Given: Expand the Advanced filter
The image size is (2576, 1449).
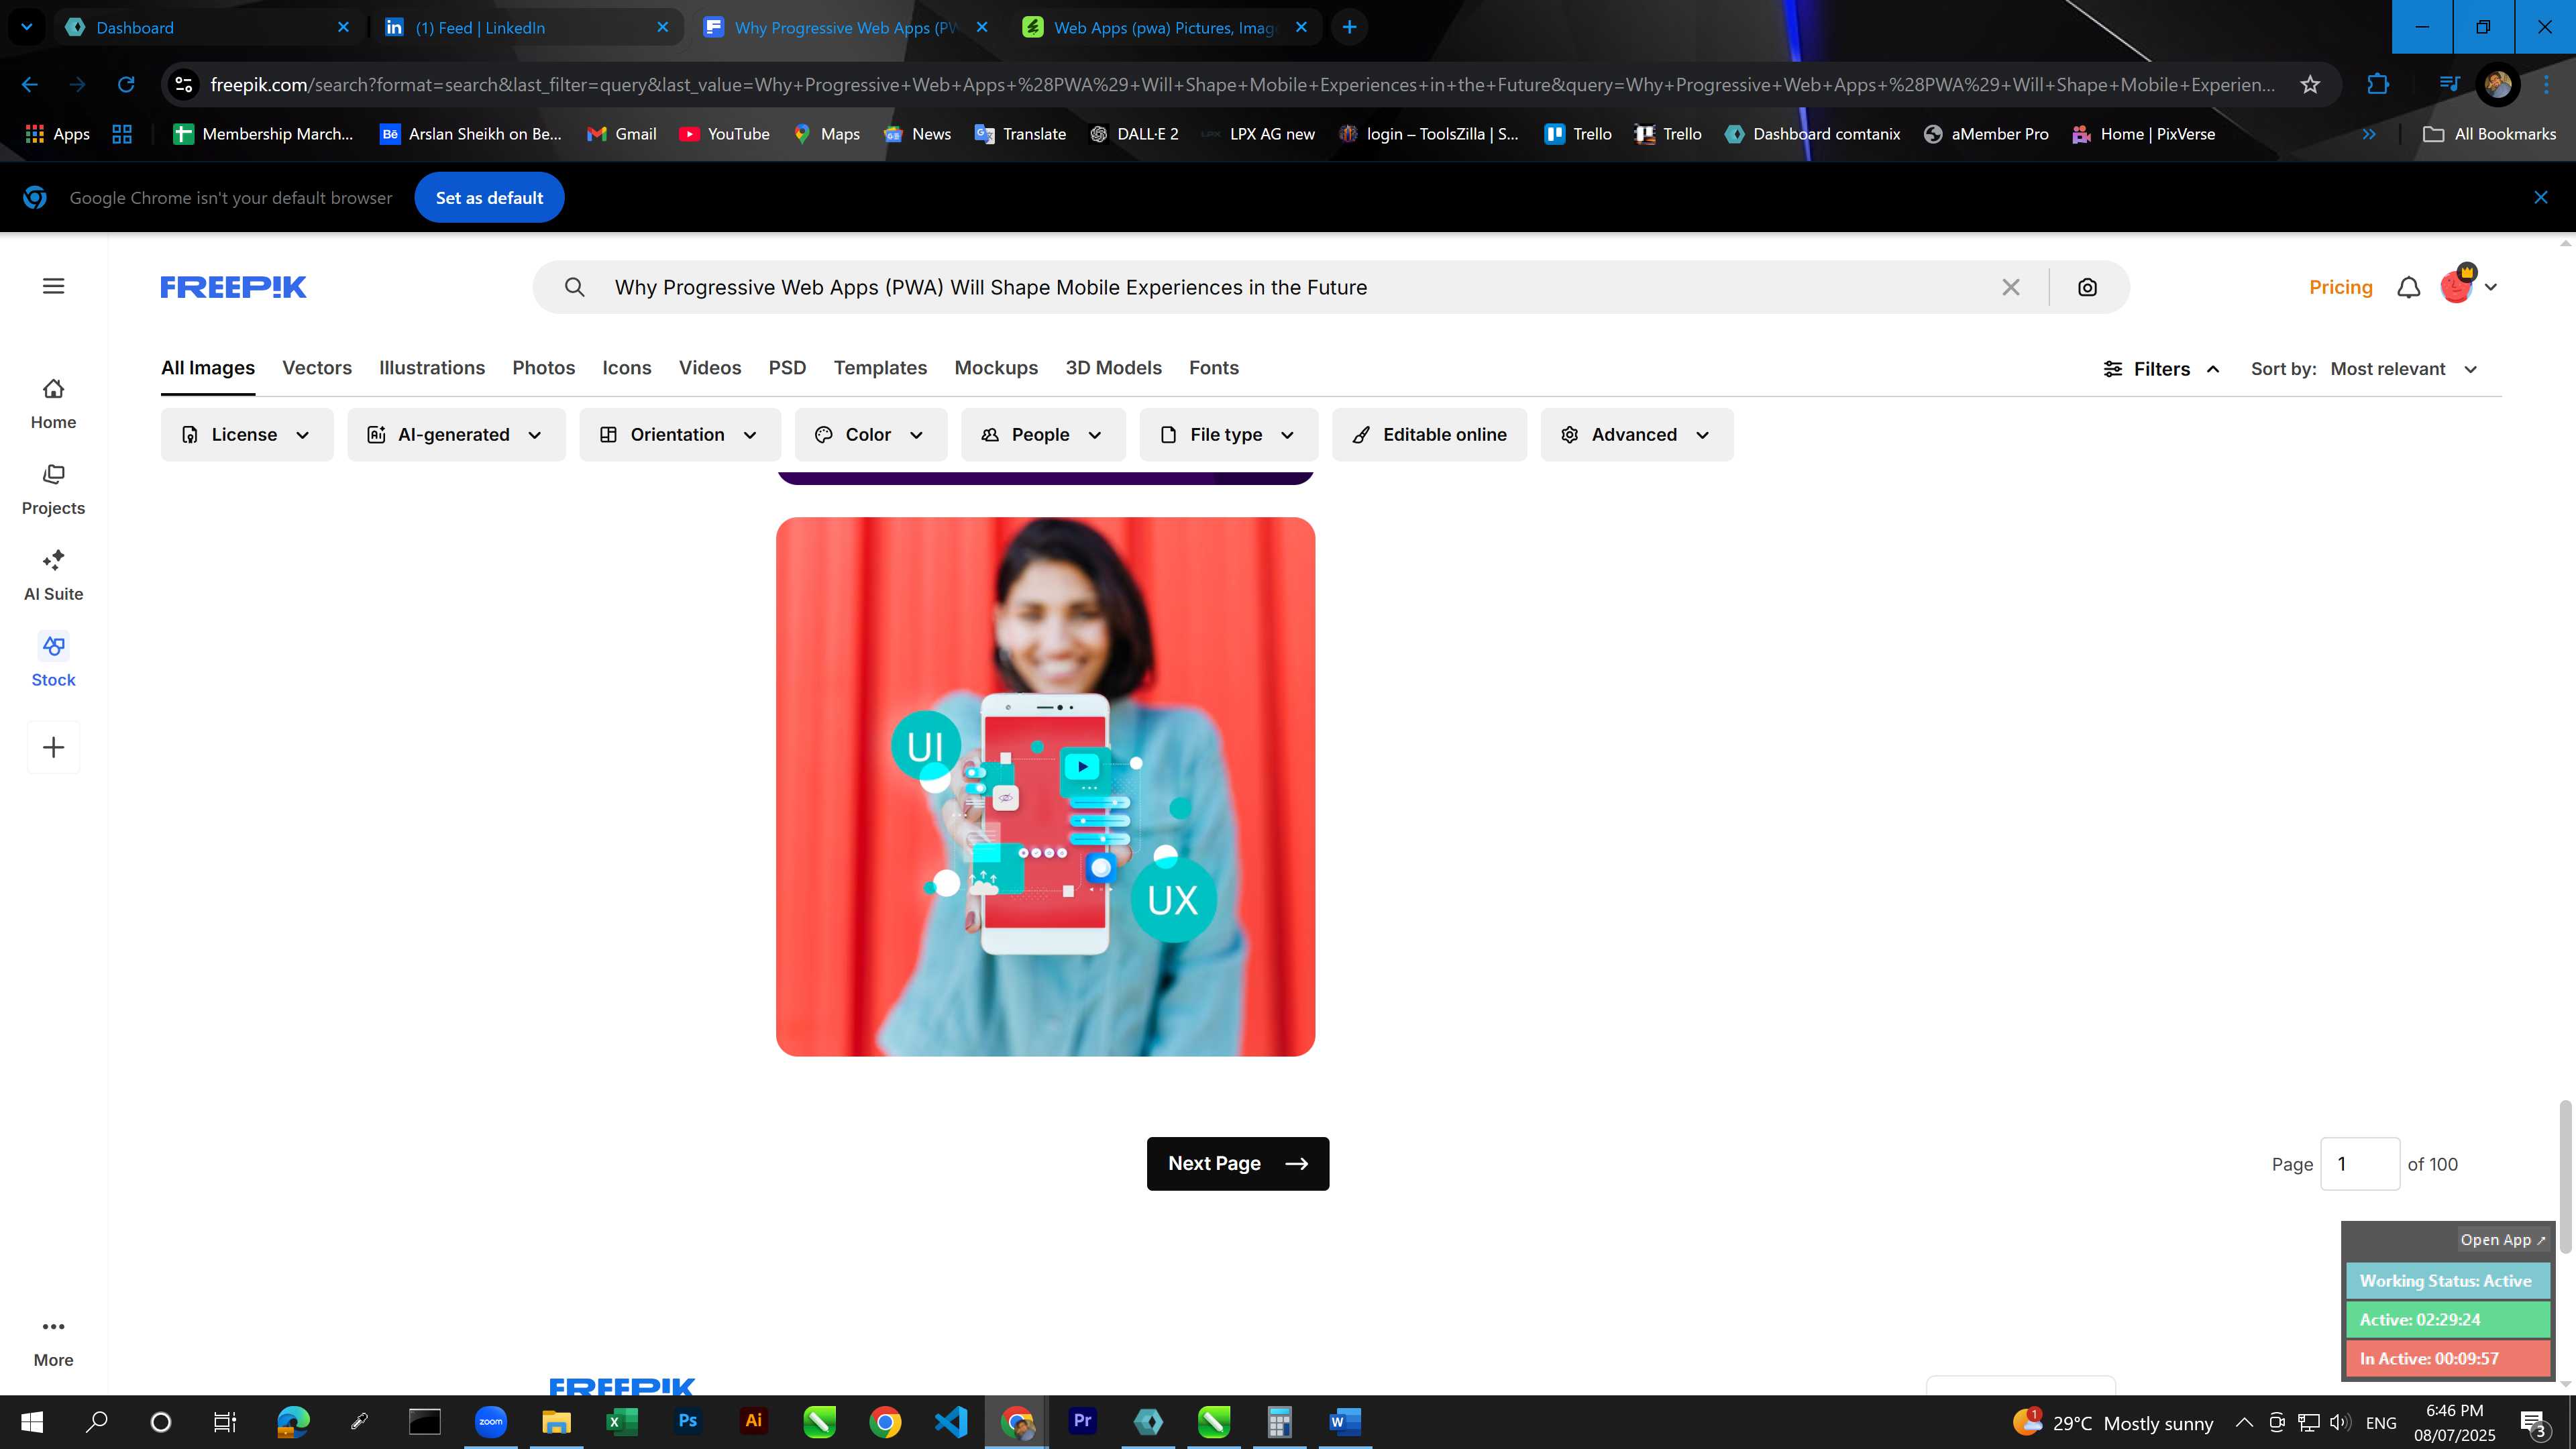Looking at the screenshot, I should click(x=1637, y=435).
